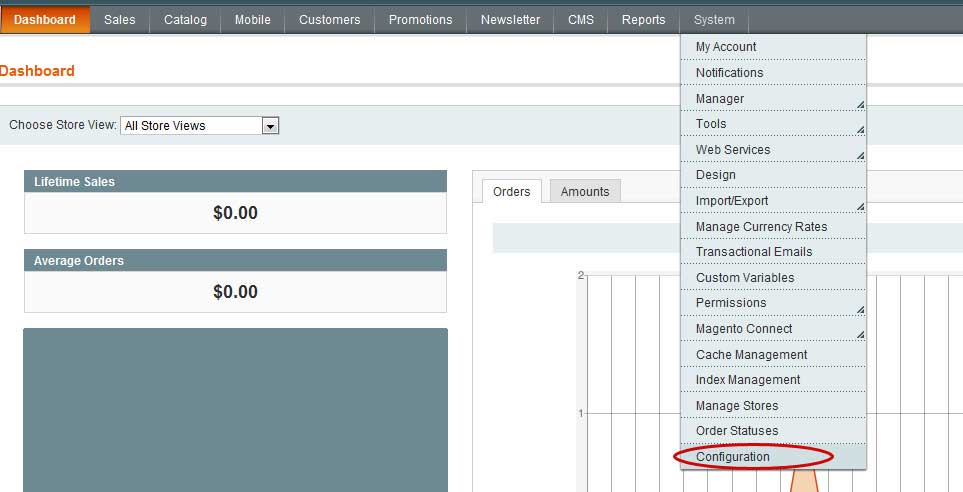Expand the Magento Connect submenu
The image size is (963, 492).
pyautogui.click(x=773, y=329)
